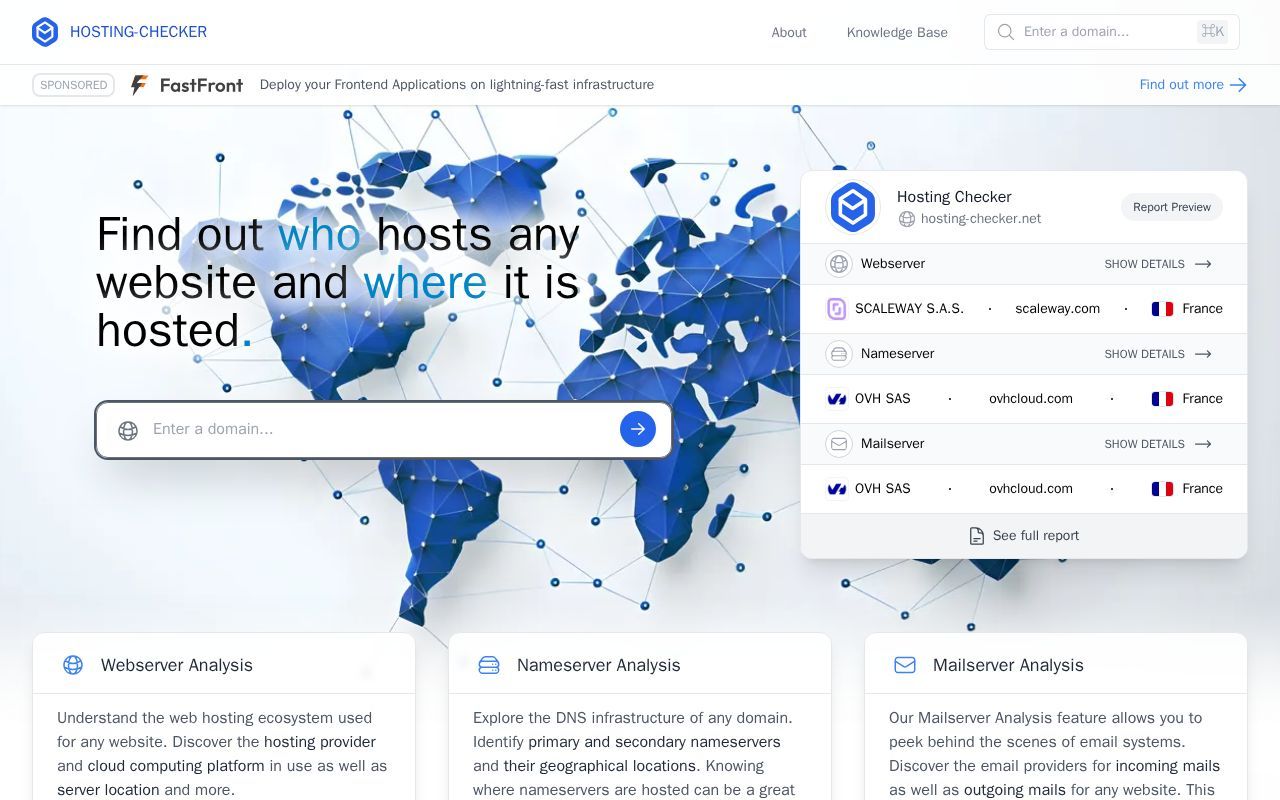Click ovhcloud.com in Nameserver result row
1280x800 pixels.
tap(1031, 399)
